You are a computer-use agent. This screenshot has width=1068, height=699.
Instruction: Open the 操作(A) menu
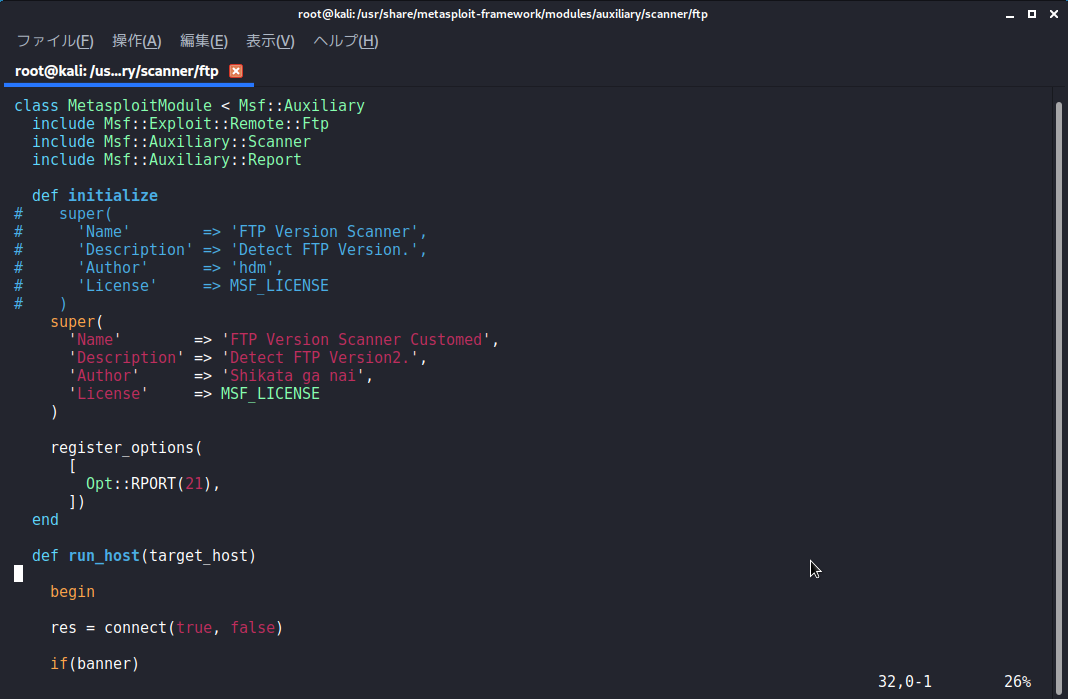pyautogui.click(x=137, y=41)
